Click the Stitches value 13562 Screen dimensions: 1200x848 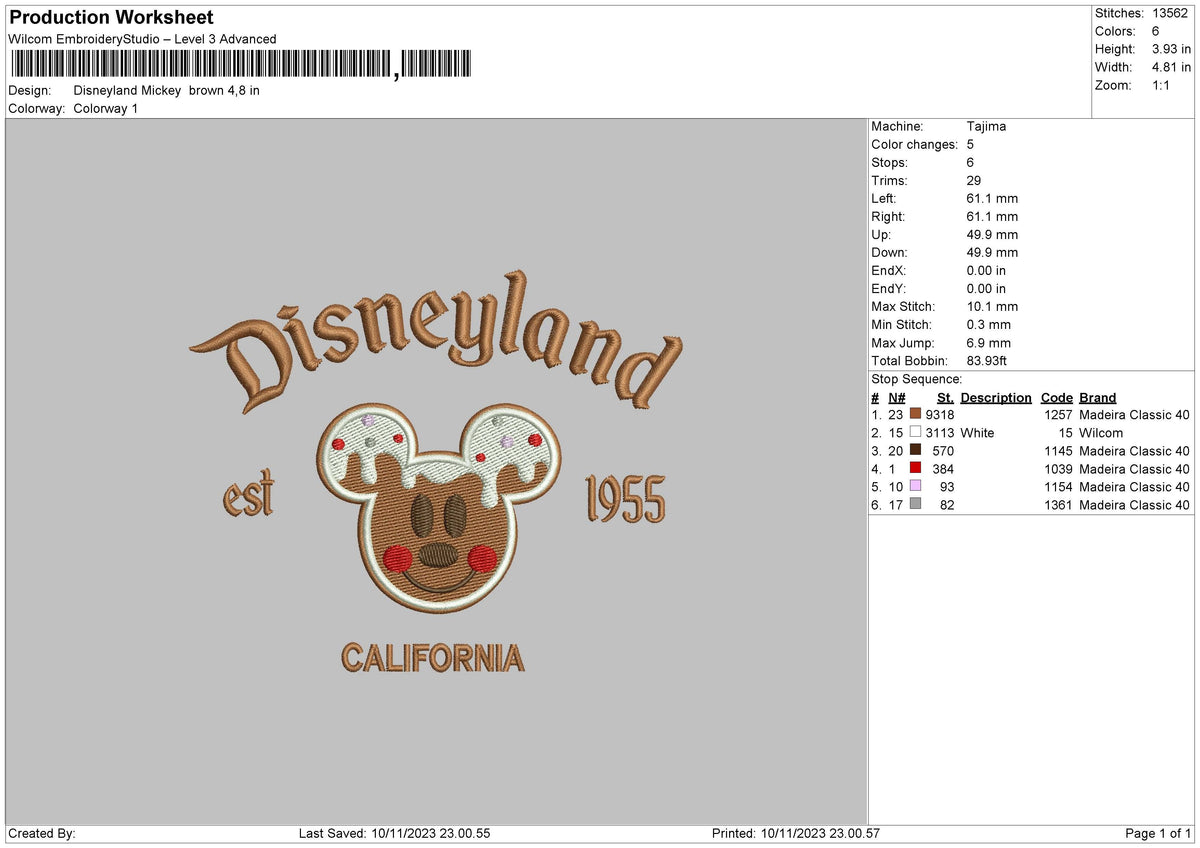[x=1171, y=13]
